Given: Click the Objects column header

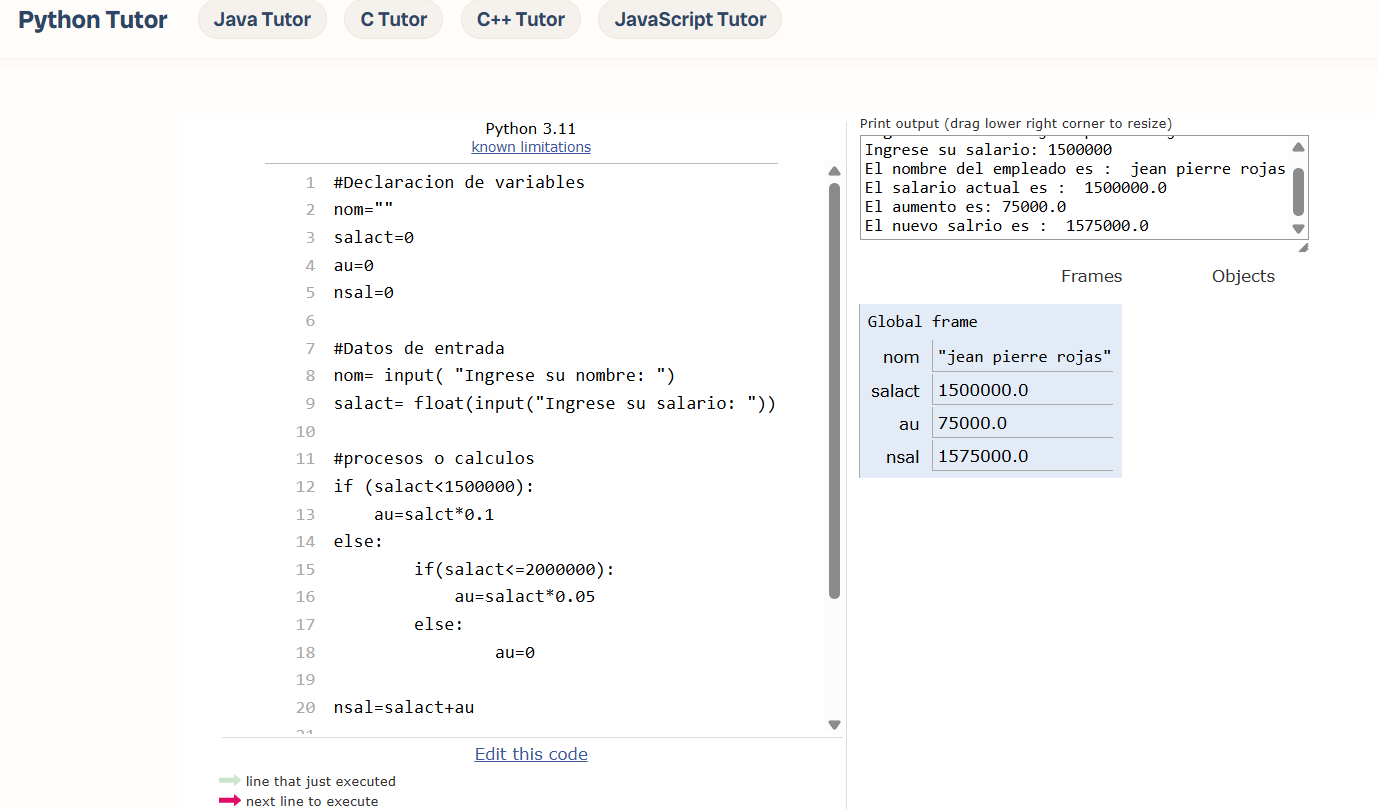Looking at the screenshot, I should 1243,276.
